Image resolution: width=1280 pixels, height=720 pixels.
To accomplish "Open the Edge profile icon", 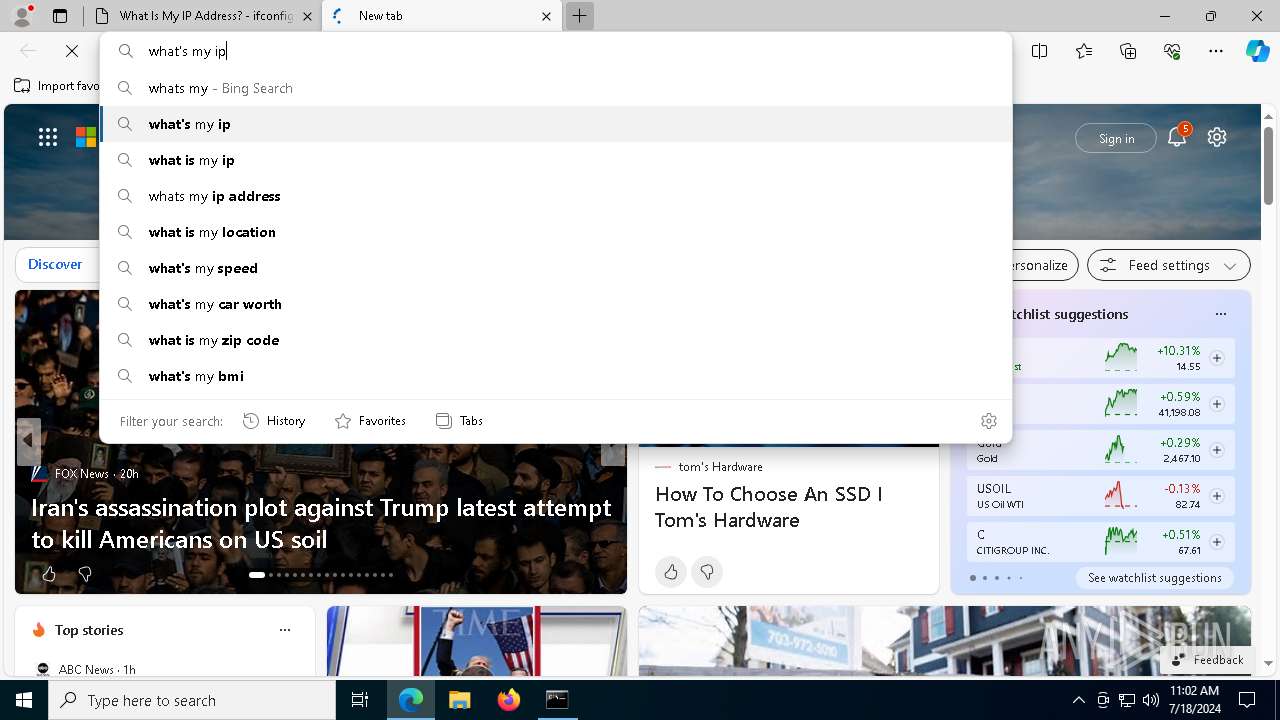I will coord(22,16).
